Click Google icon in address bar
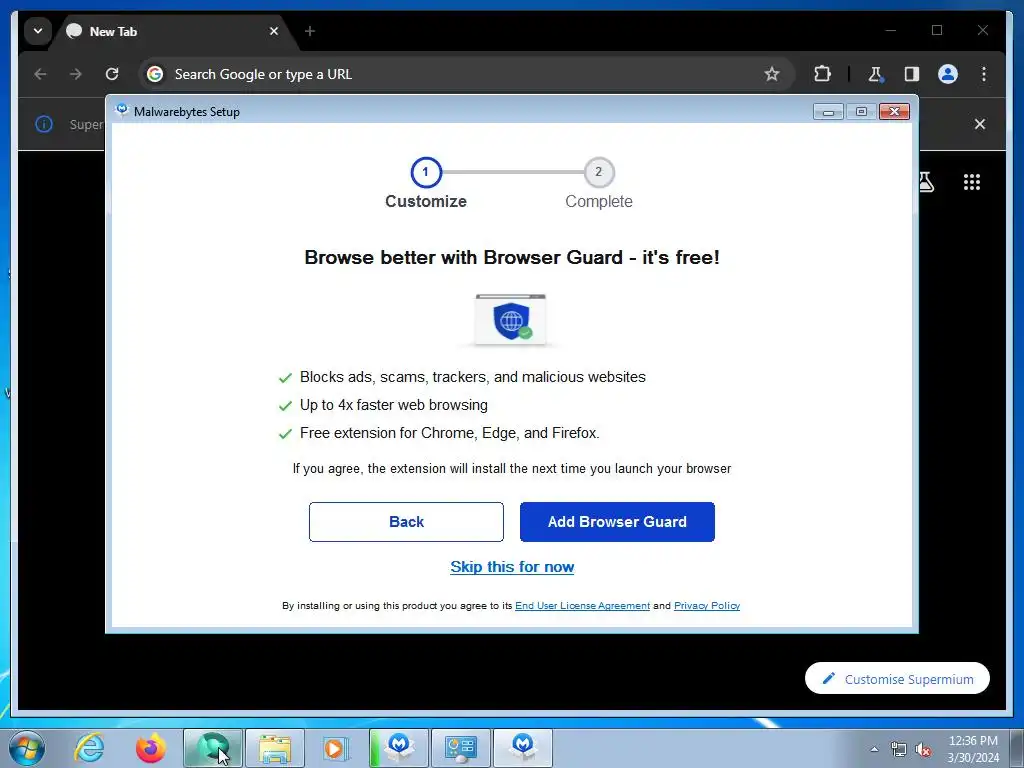 (x=155, y=74)
